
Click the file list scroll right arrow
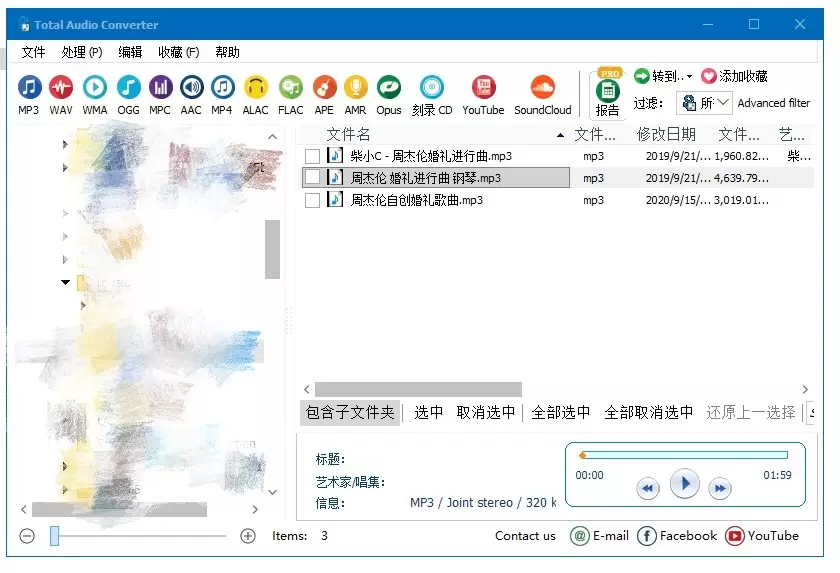[805, 389]
